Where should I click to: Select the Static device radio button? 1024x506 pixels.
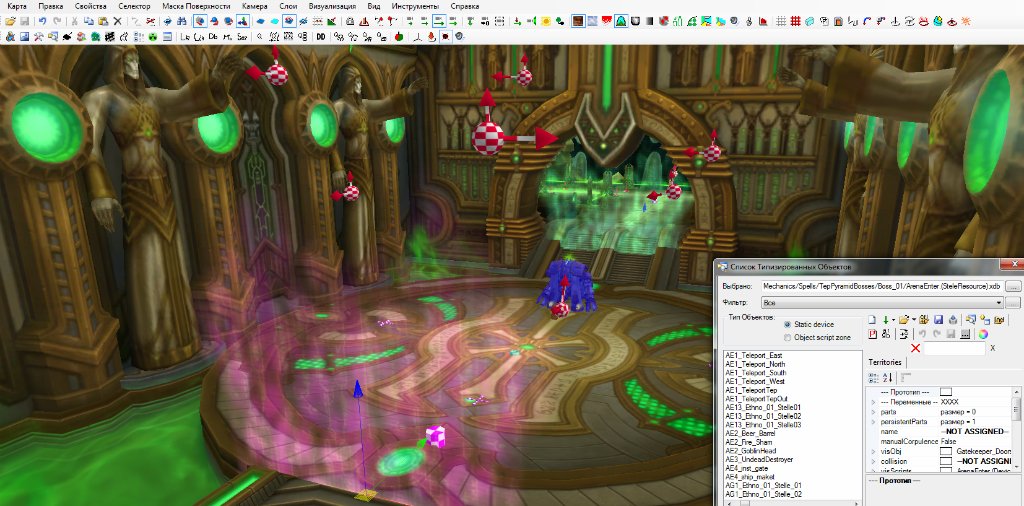click(x=787, y=324)
